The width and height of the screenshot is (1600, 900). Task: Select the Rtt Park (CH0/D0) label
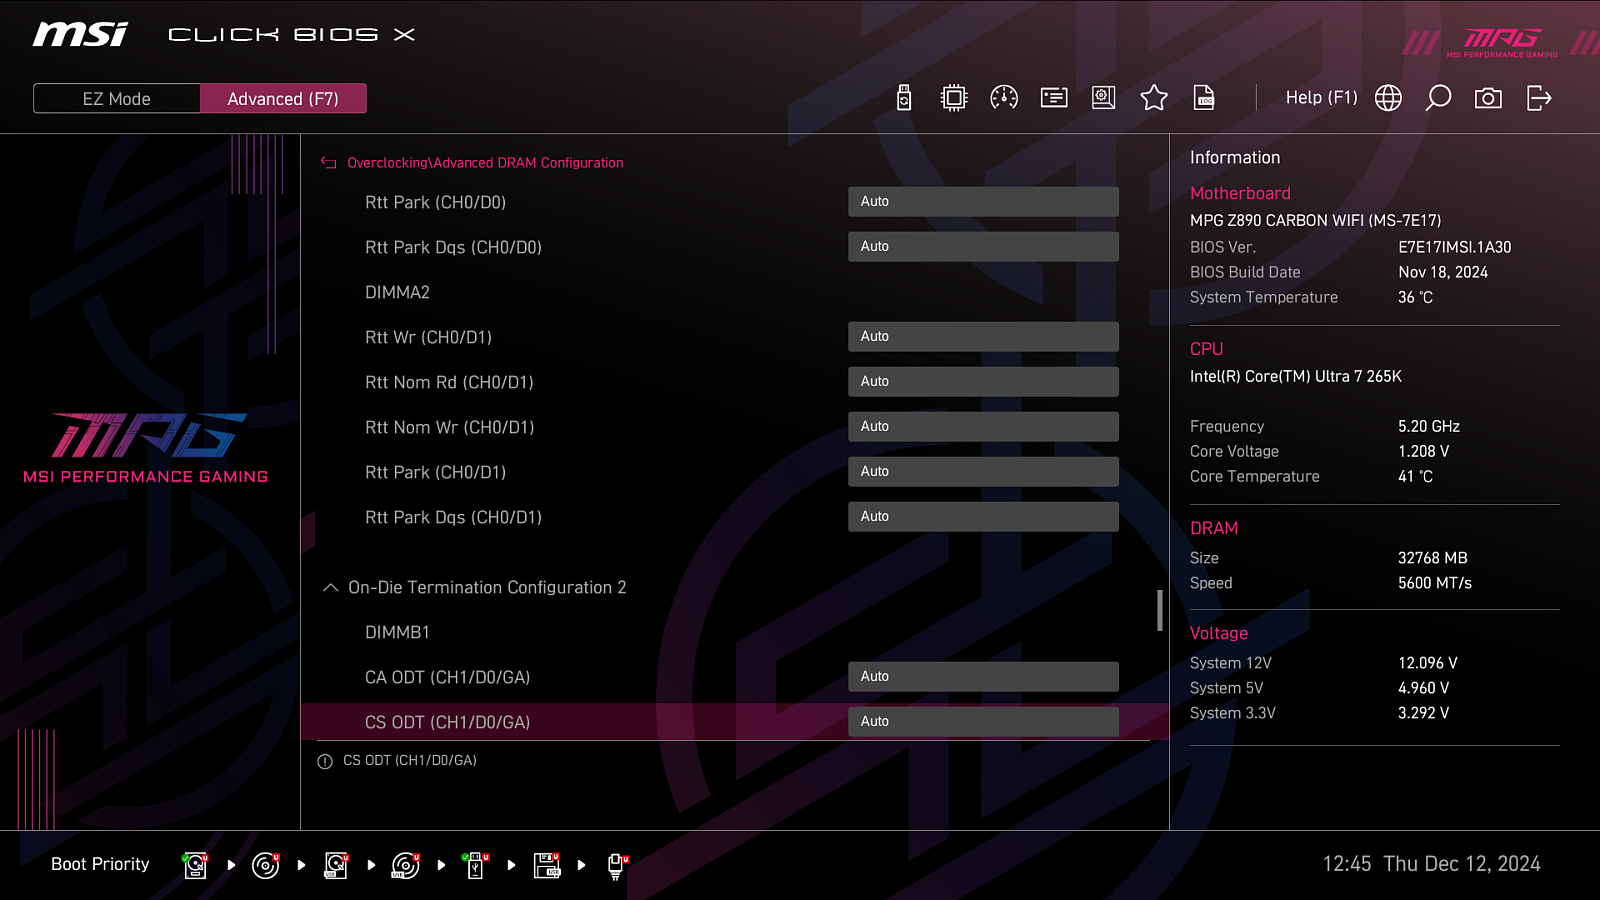click(x=435, y=202)
